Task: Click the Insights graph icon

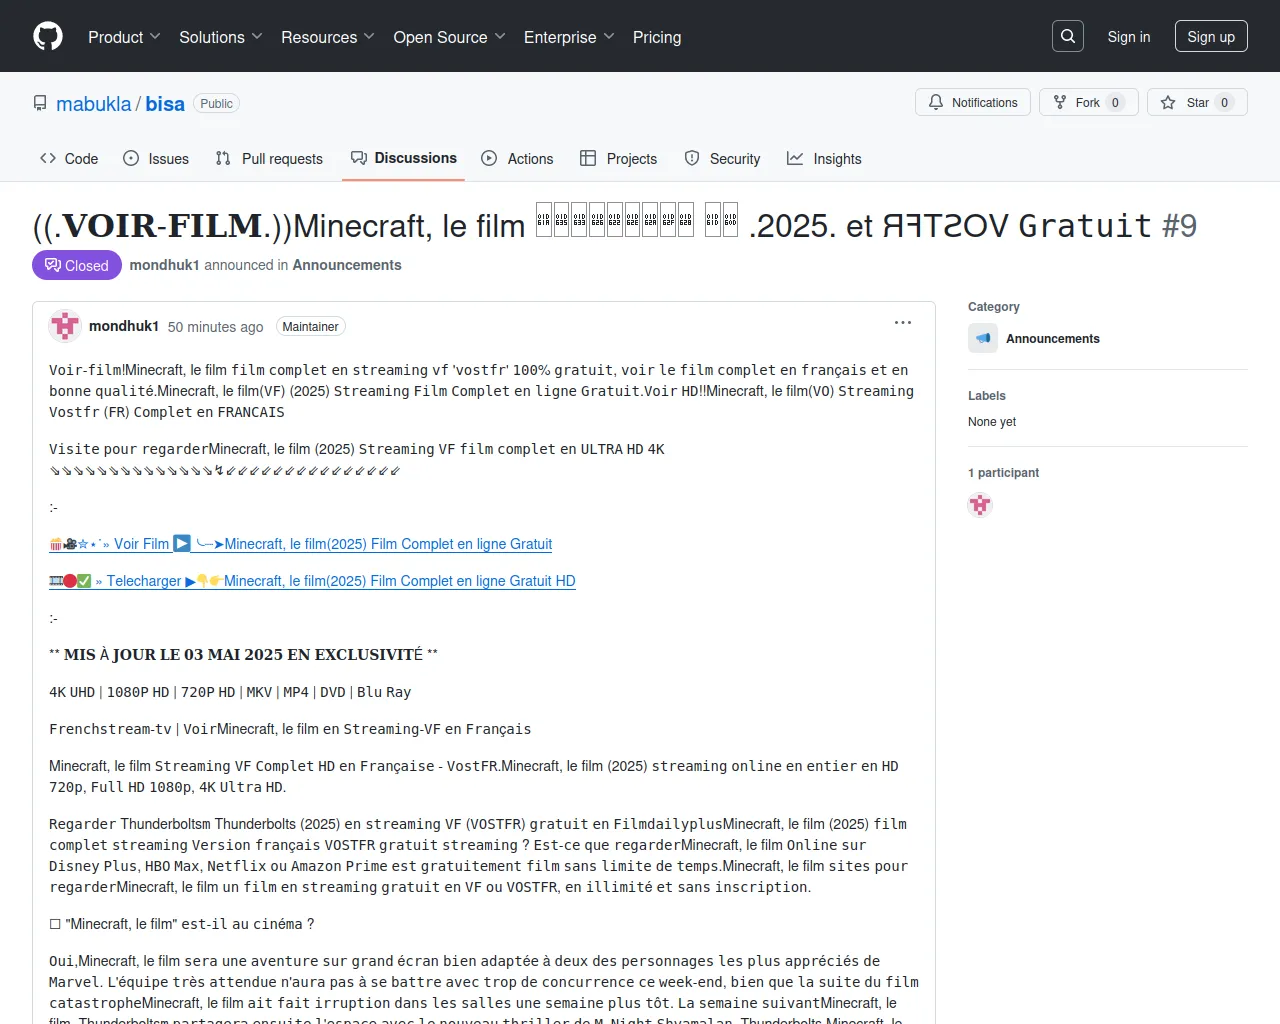Action: coord(795,158)
